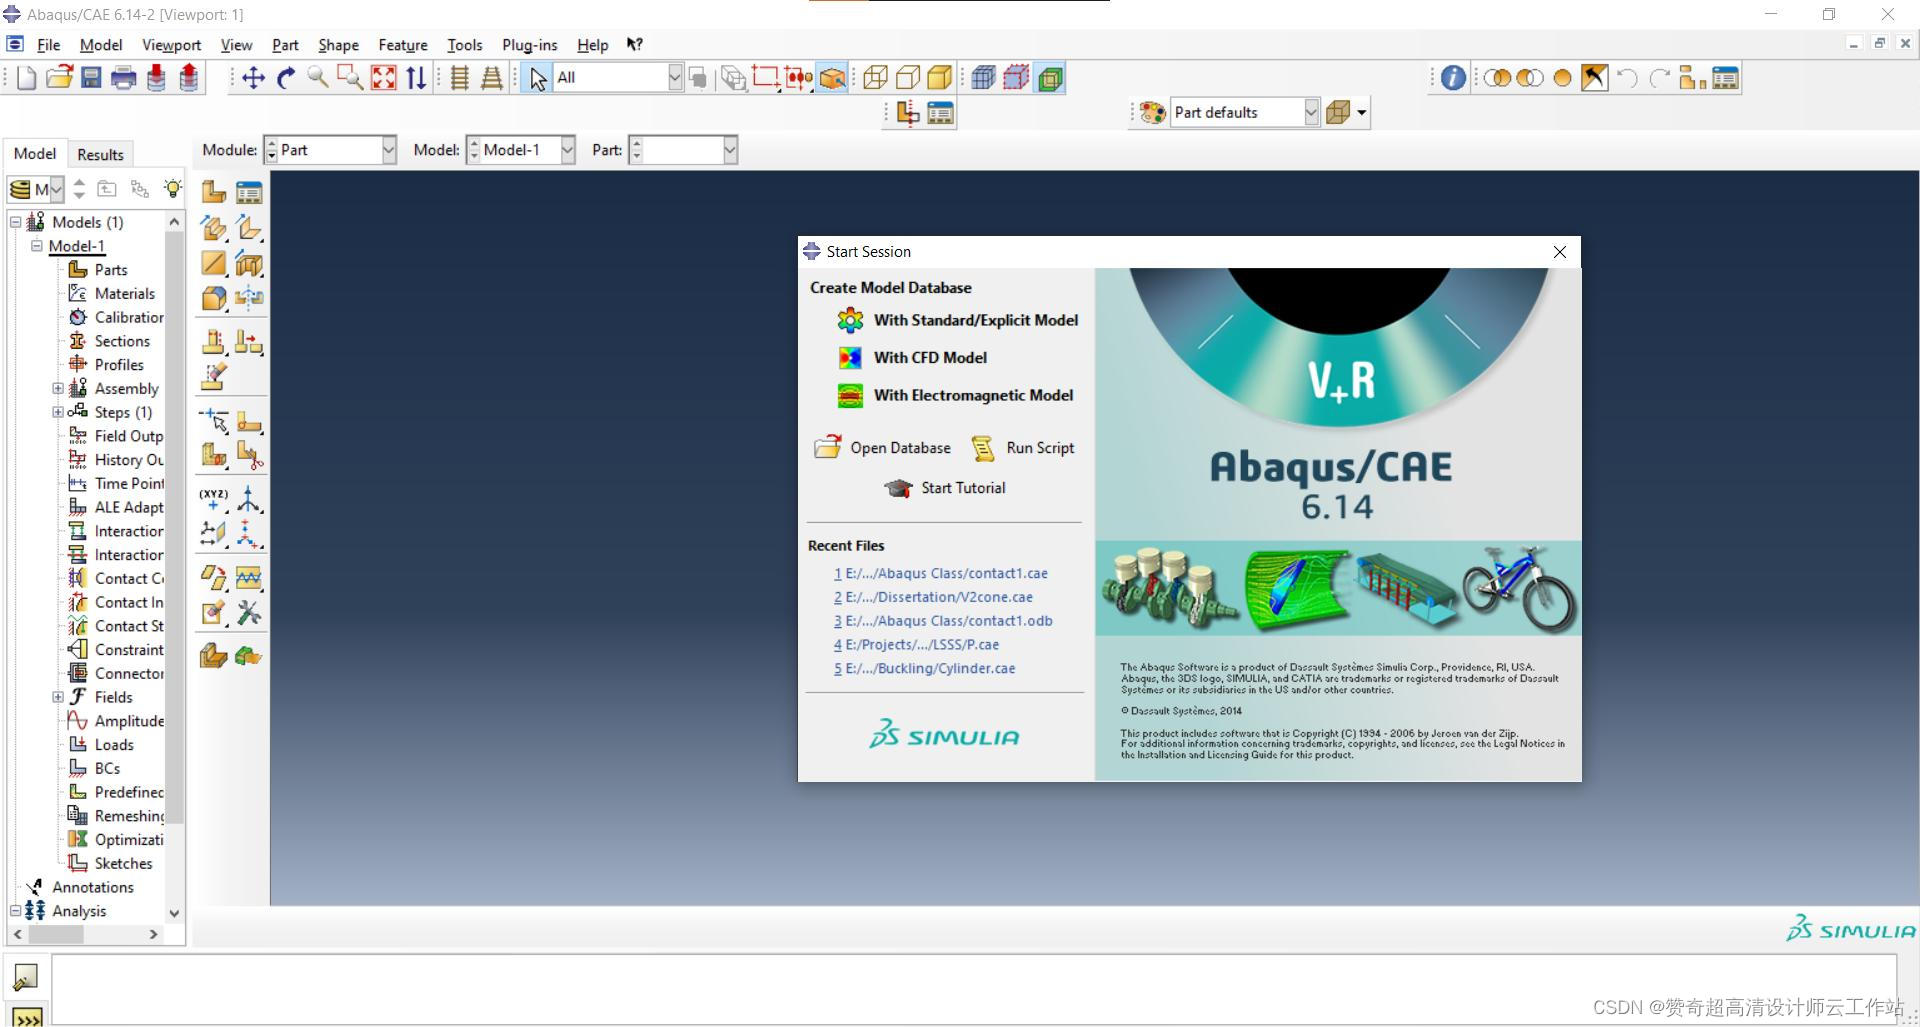Open the Print dialog icon
This screenshot has width=1920, height=1027.
coord(123,77)
